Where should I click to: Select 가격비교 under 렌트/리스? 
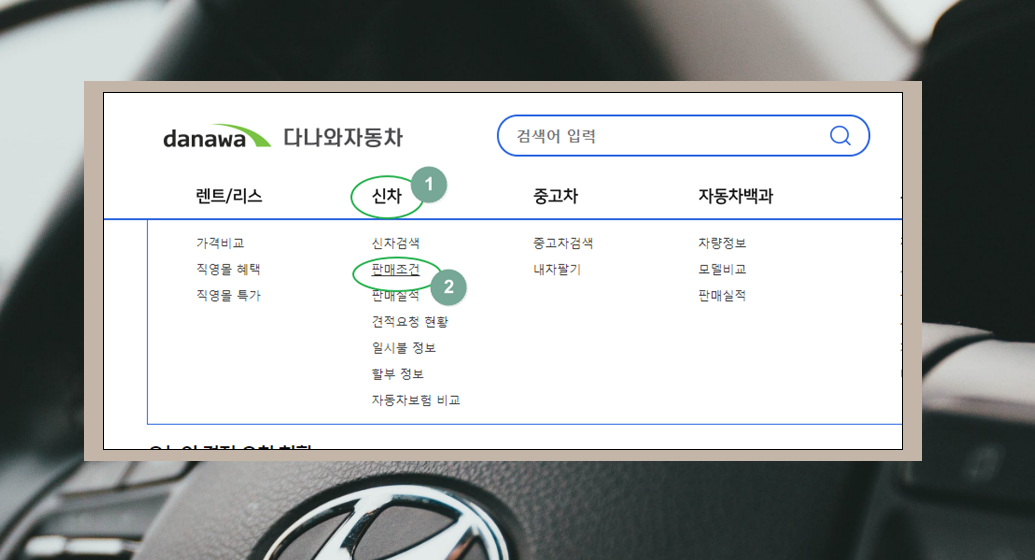[220, 243]
